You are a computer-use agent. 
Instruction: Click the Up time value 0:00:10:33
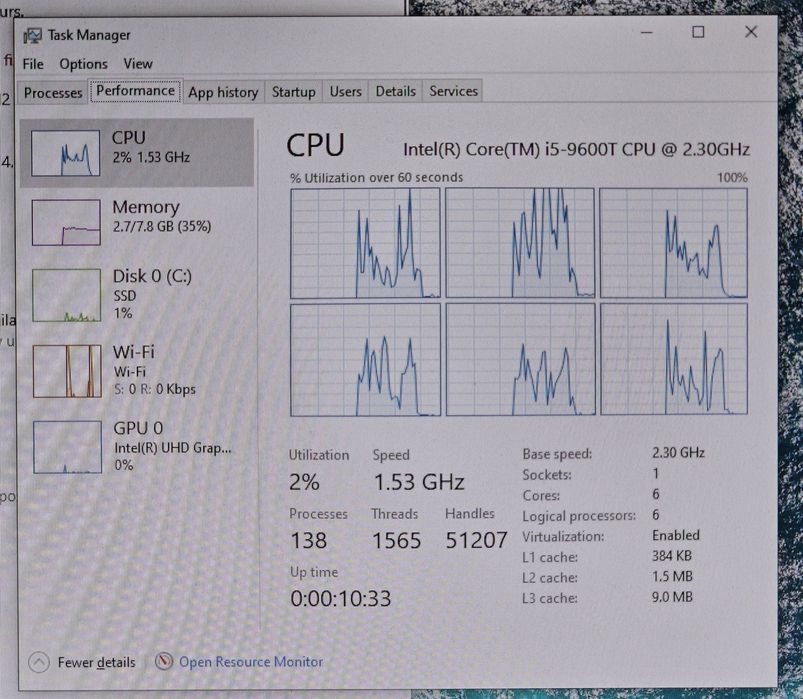point(341,598)
